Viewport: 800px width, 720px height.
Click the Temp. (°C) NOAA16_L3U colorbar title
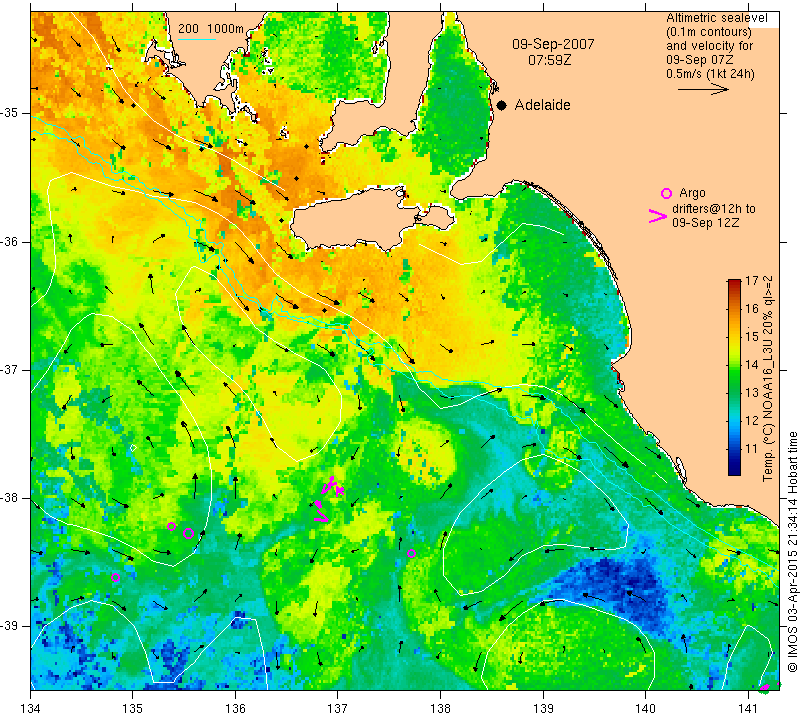point(768,379)
